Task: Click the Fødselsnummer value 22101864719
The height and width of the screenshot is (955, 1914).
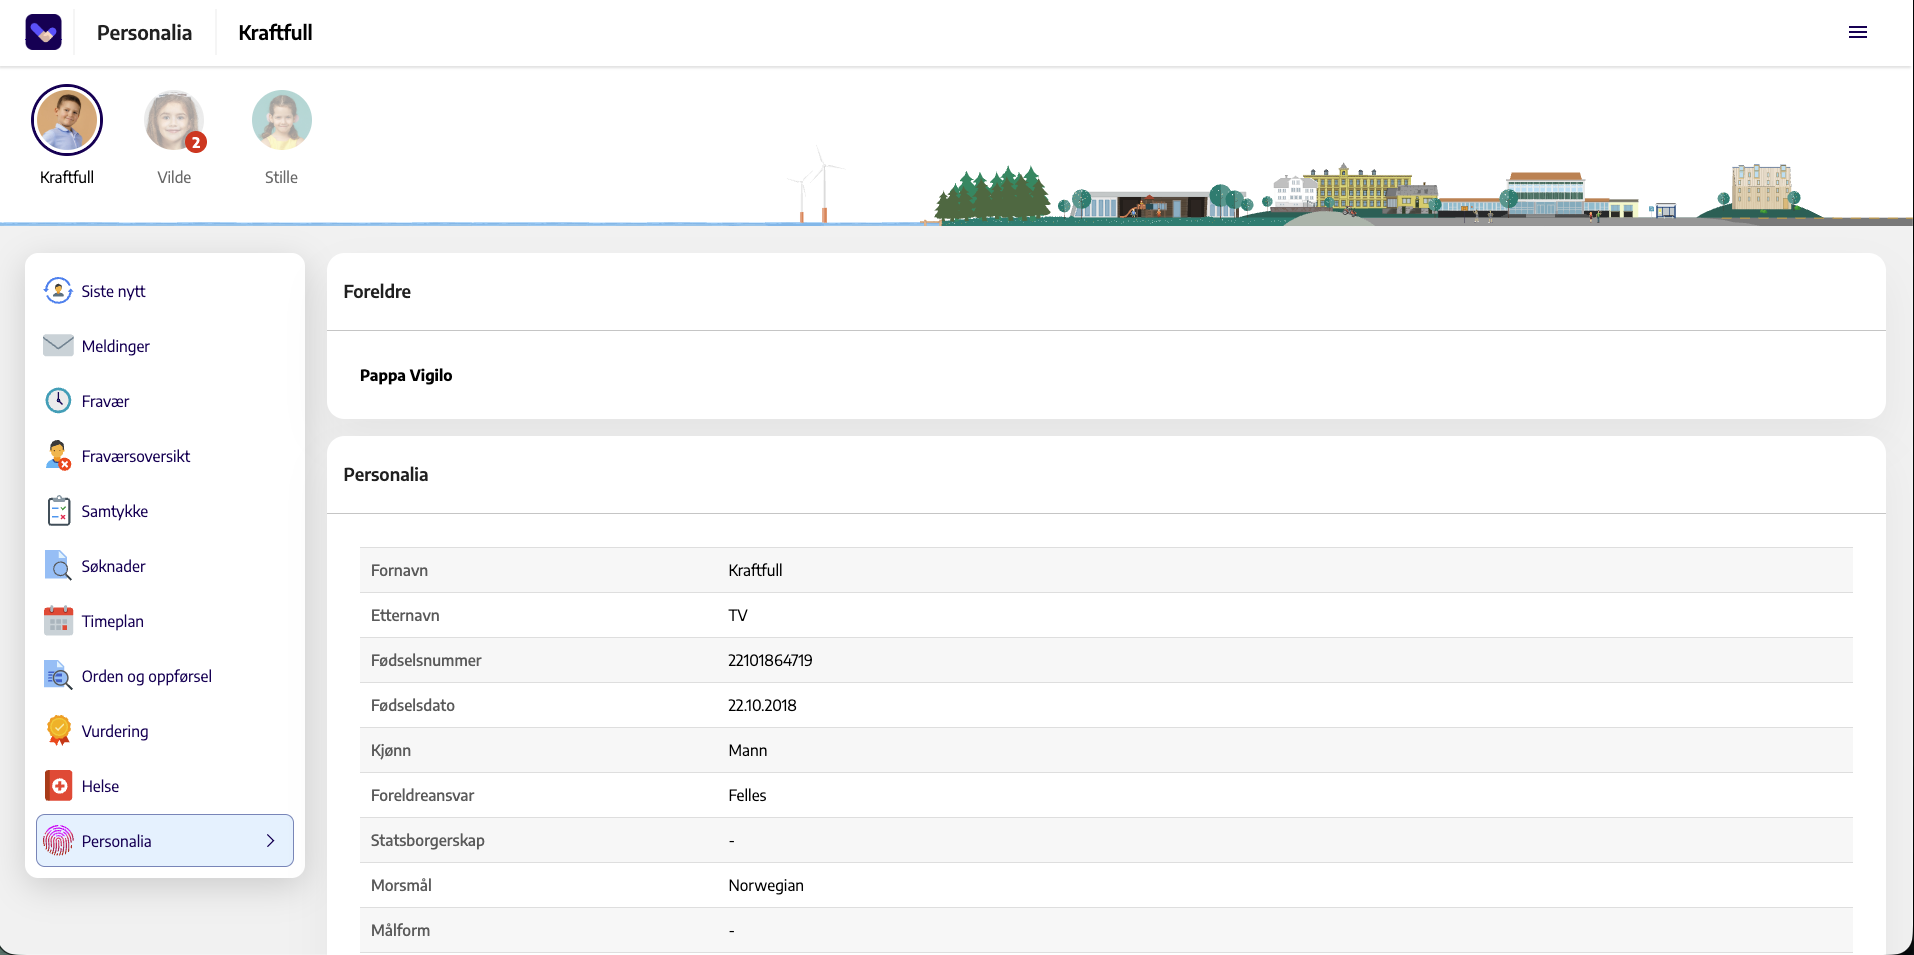Action: [770, 660]
